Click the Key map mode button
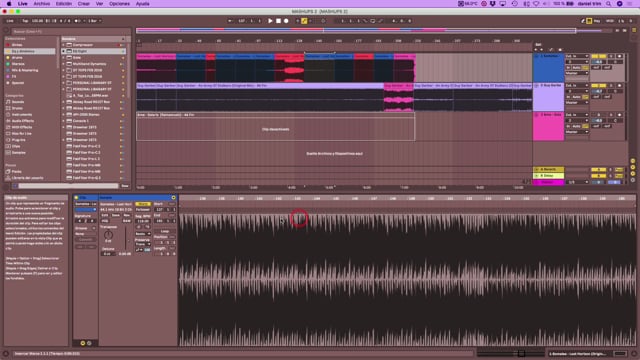Image resolution: width=640 pixels, height=360 pixels. [597, 21]
